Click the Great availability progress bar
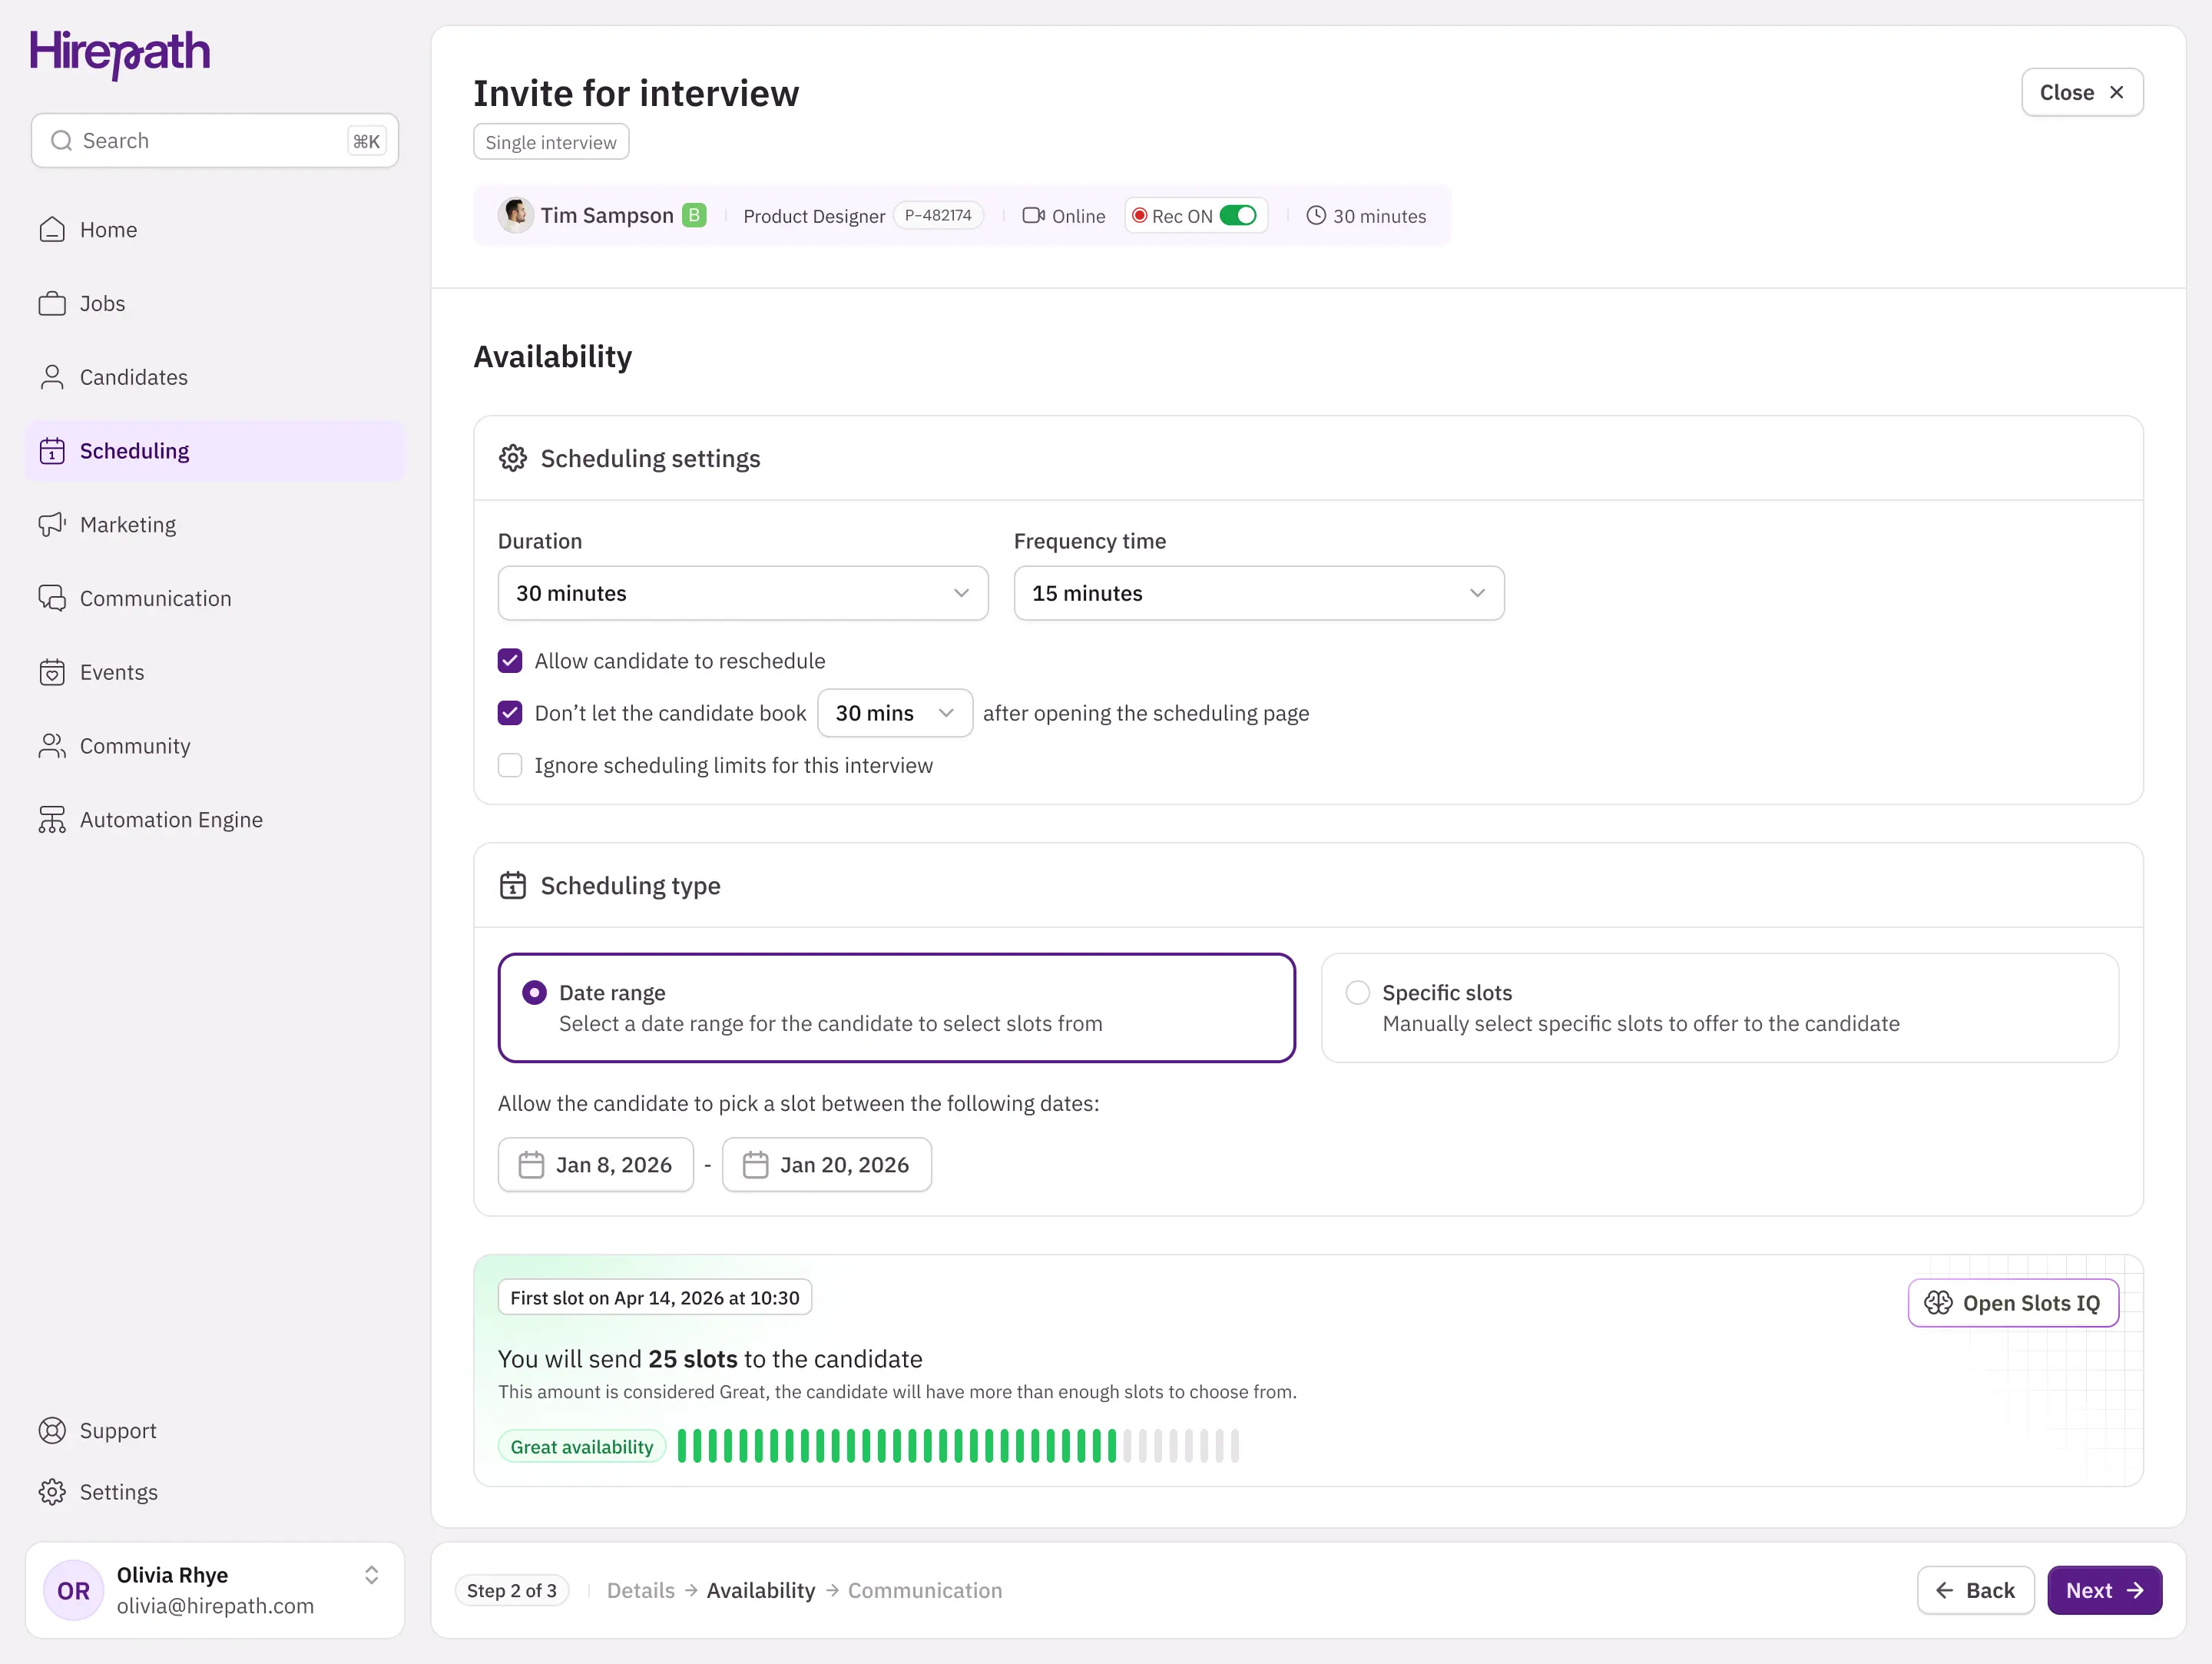Screen dimensions: 2212x1664 click(x=958, y=1447)
